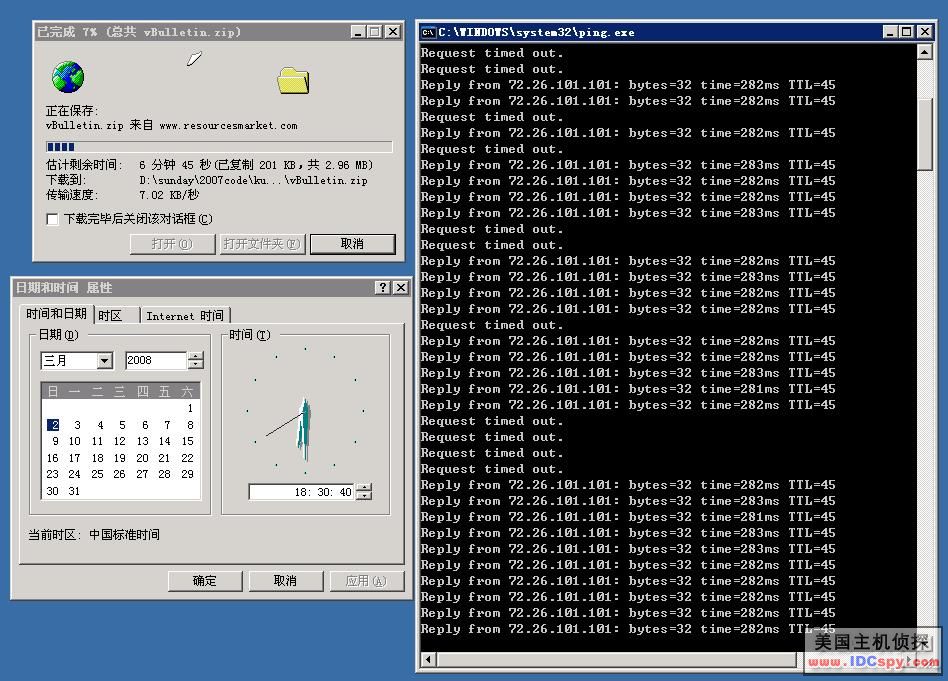Click 应用 in Date and Time dialog
The width and height of the screenshot is (948, 681).
(366, 581)
